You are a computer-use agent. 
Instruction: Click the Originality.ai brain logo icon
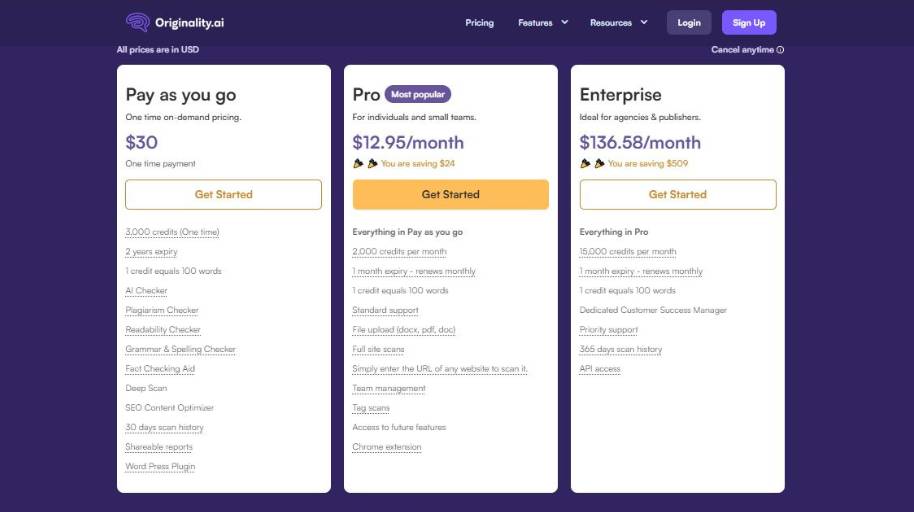(138, 22)
